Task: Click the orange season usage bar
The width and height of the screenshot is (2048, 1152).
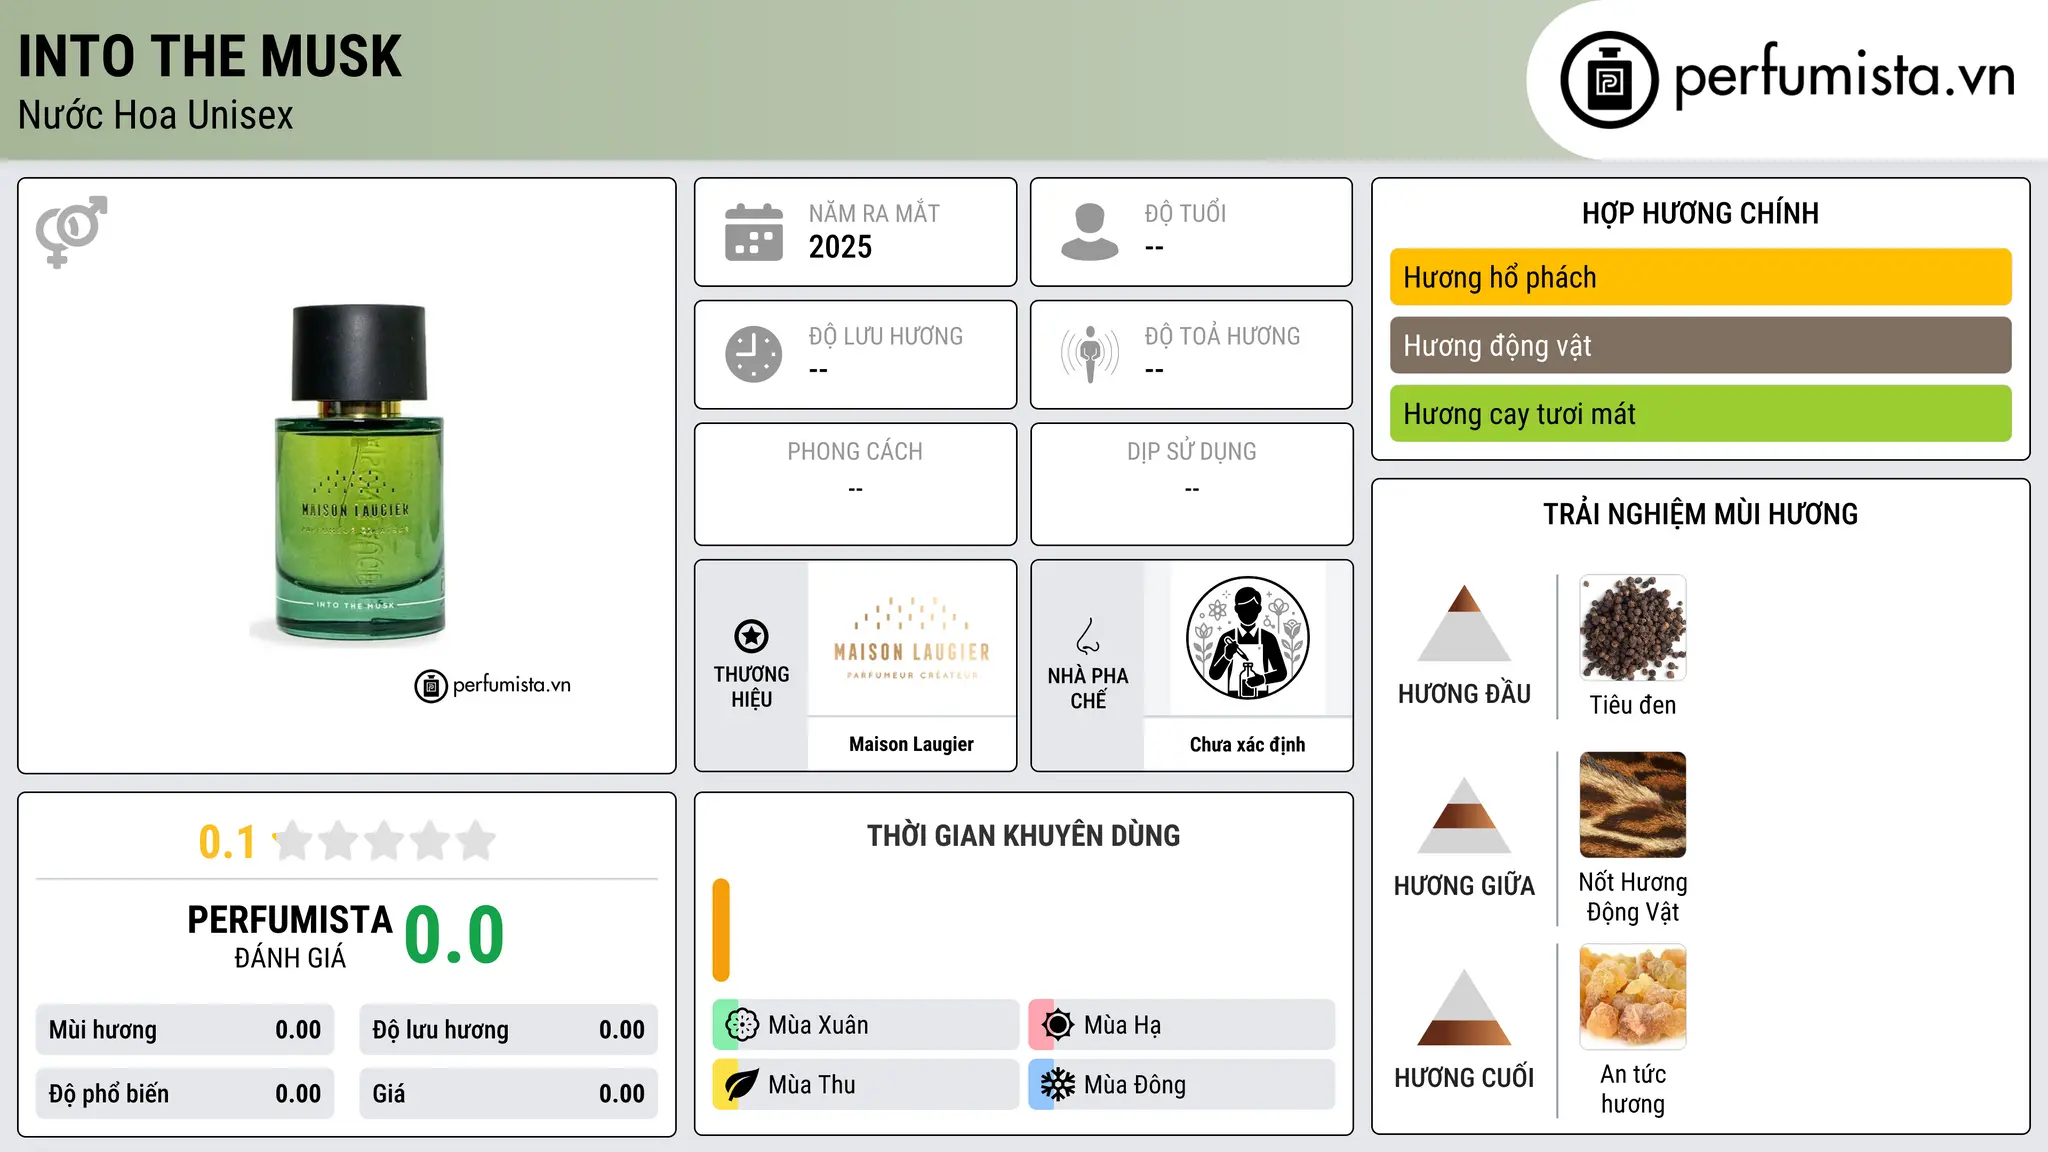Action: [721, 930]
